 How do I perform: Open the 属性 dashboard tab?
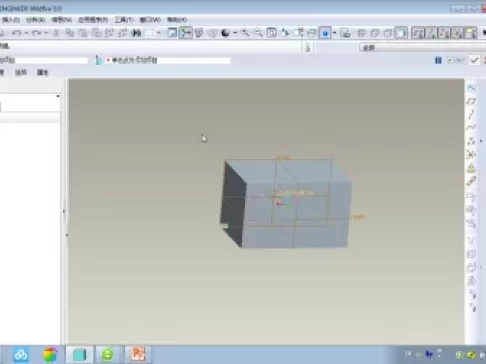point(42,72)
